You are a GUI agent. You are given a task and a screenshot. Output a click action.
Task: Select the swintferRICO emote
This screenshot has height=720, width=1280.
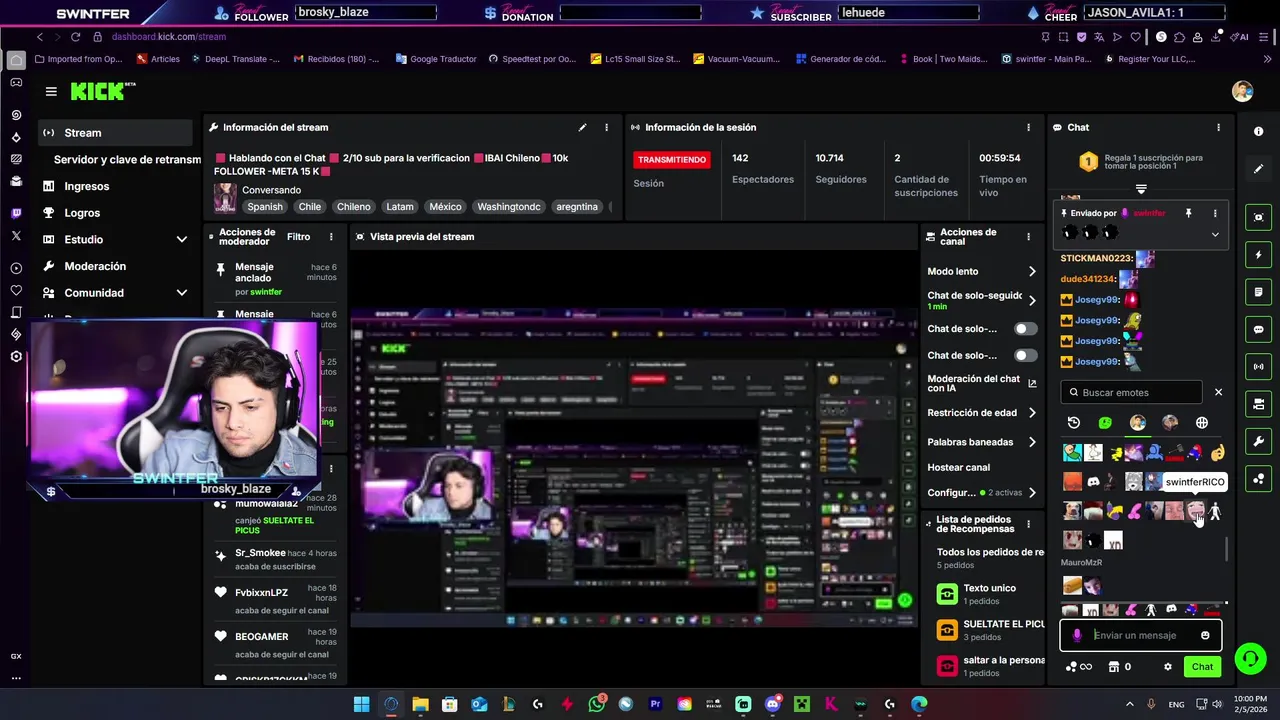(1195, 512)
